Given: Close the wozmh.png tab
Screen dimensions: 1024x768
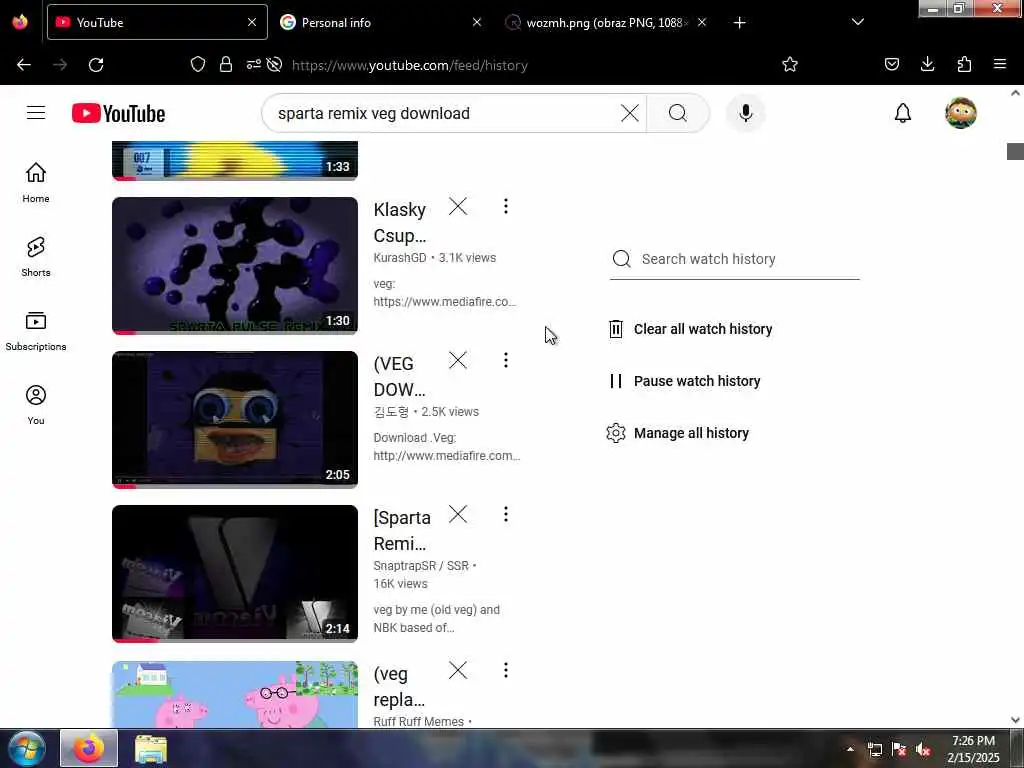Looking at the screenshot, I should (702, 22).
